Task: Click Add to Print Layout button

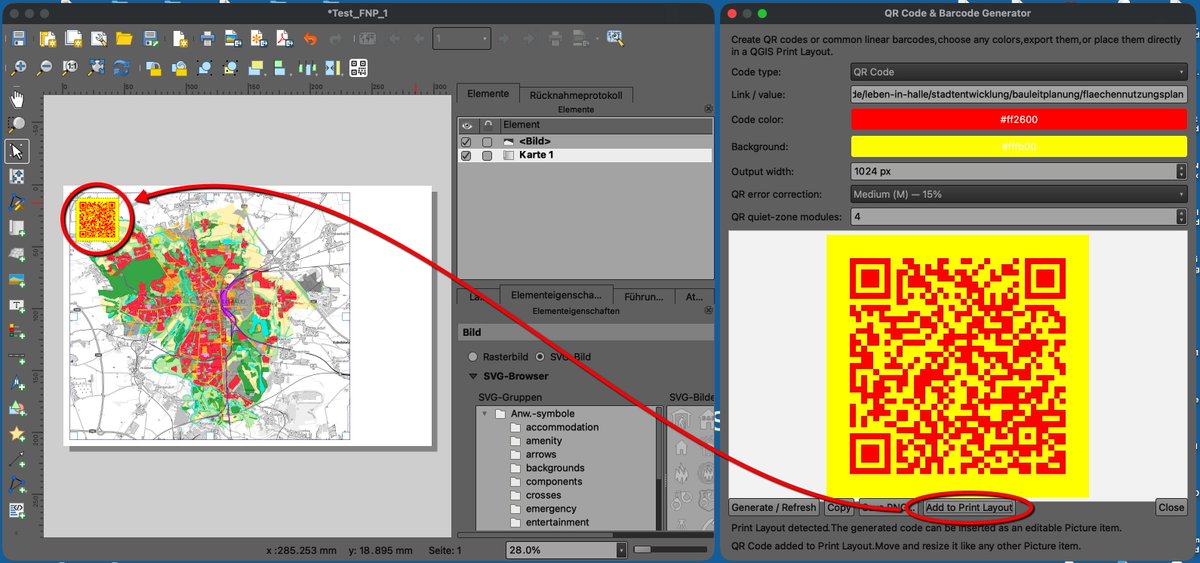Action: [969, 508]
